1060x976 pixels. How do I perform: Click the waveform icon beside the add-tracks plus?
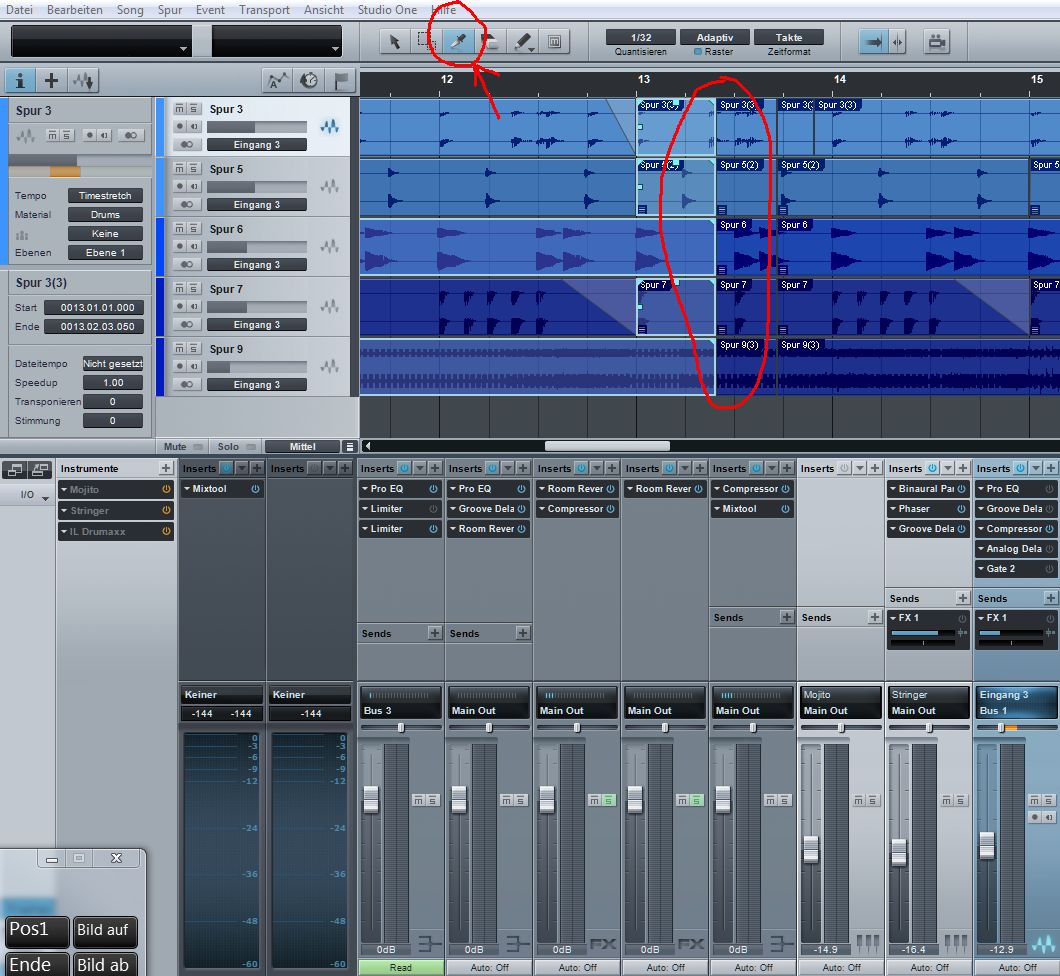pyautogui.click(x=84, y=81)
